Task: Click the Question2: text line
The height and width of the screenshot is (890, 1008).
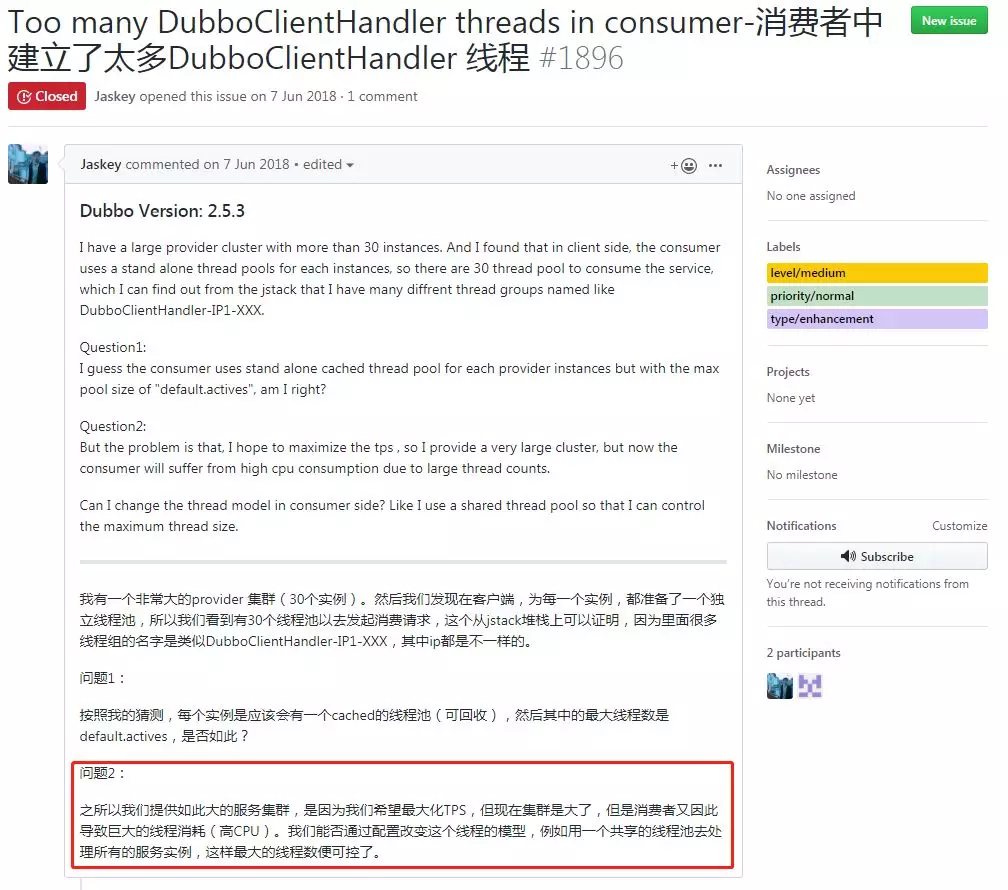Action: click(113, 426)
